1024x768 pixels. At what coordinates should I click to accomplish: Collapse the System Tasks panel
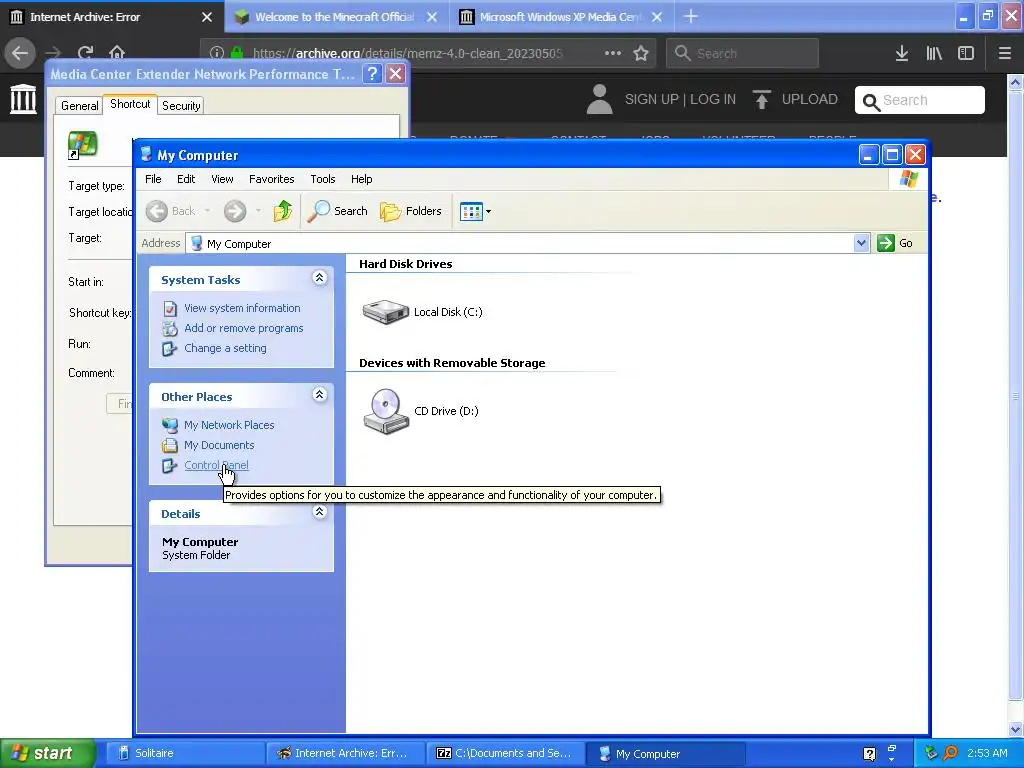319,278
